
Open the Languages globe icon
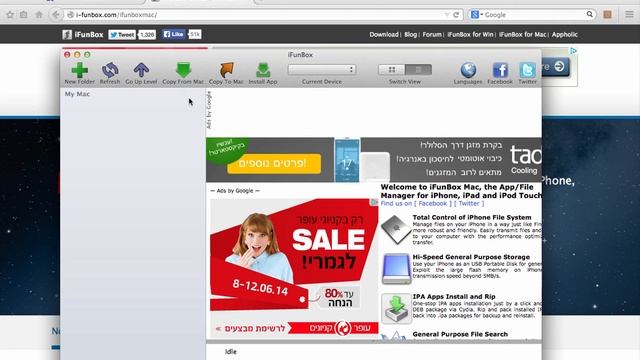click(x=468, y=70)
